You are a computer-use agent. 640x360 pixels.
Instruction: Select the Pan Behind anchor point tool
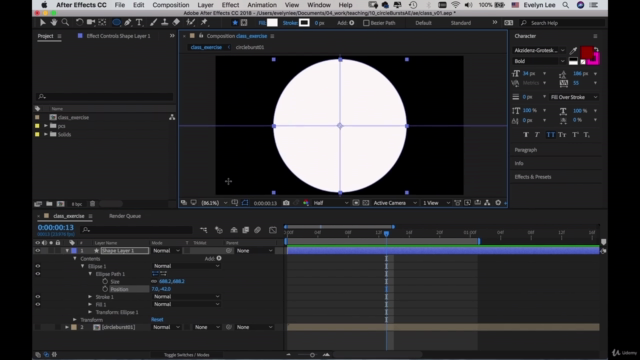tap(102, 23)
